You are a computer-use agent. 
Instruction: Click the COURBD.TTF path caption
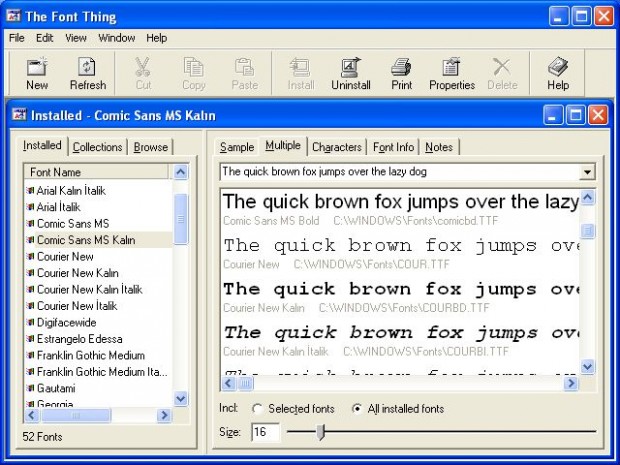(404, 308)
